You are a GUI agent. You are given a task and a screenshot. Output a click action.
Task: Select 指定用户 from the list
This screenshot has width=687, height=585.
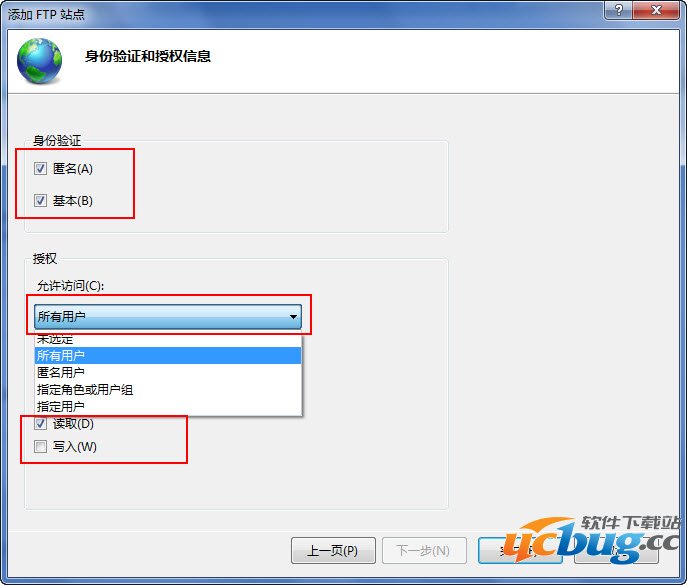click(x=168, y=406)
